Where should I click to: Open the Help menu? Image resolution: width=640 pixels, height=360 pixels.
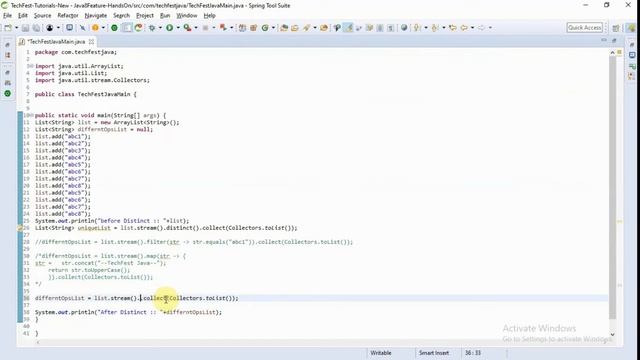pyautogui.click(x=209, y=16)
